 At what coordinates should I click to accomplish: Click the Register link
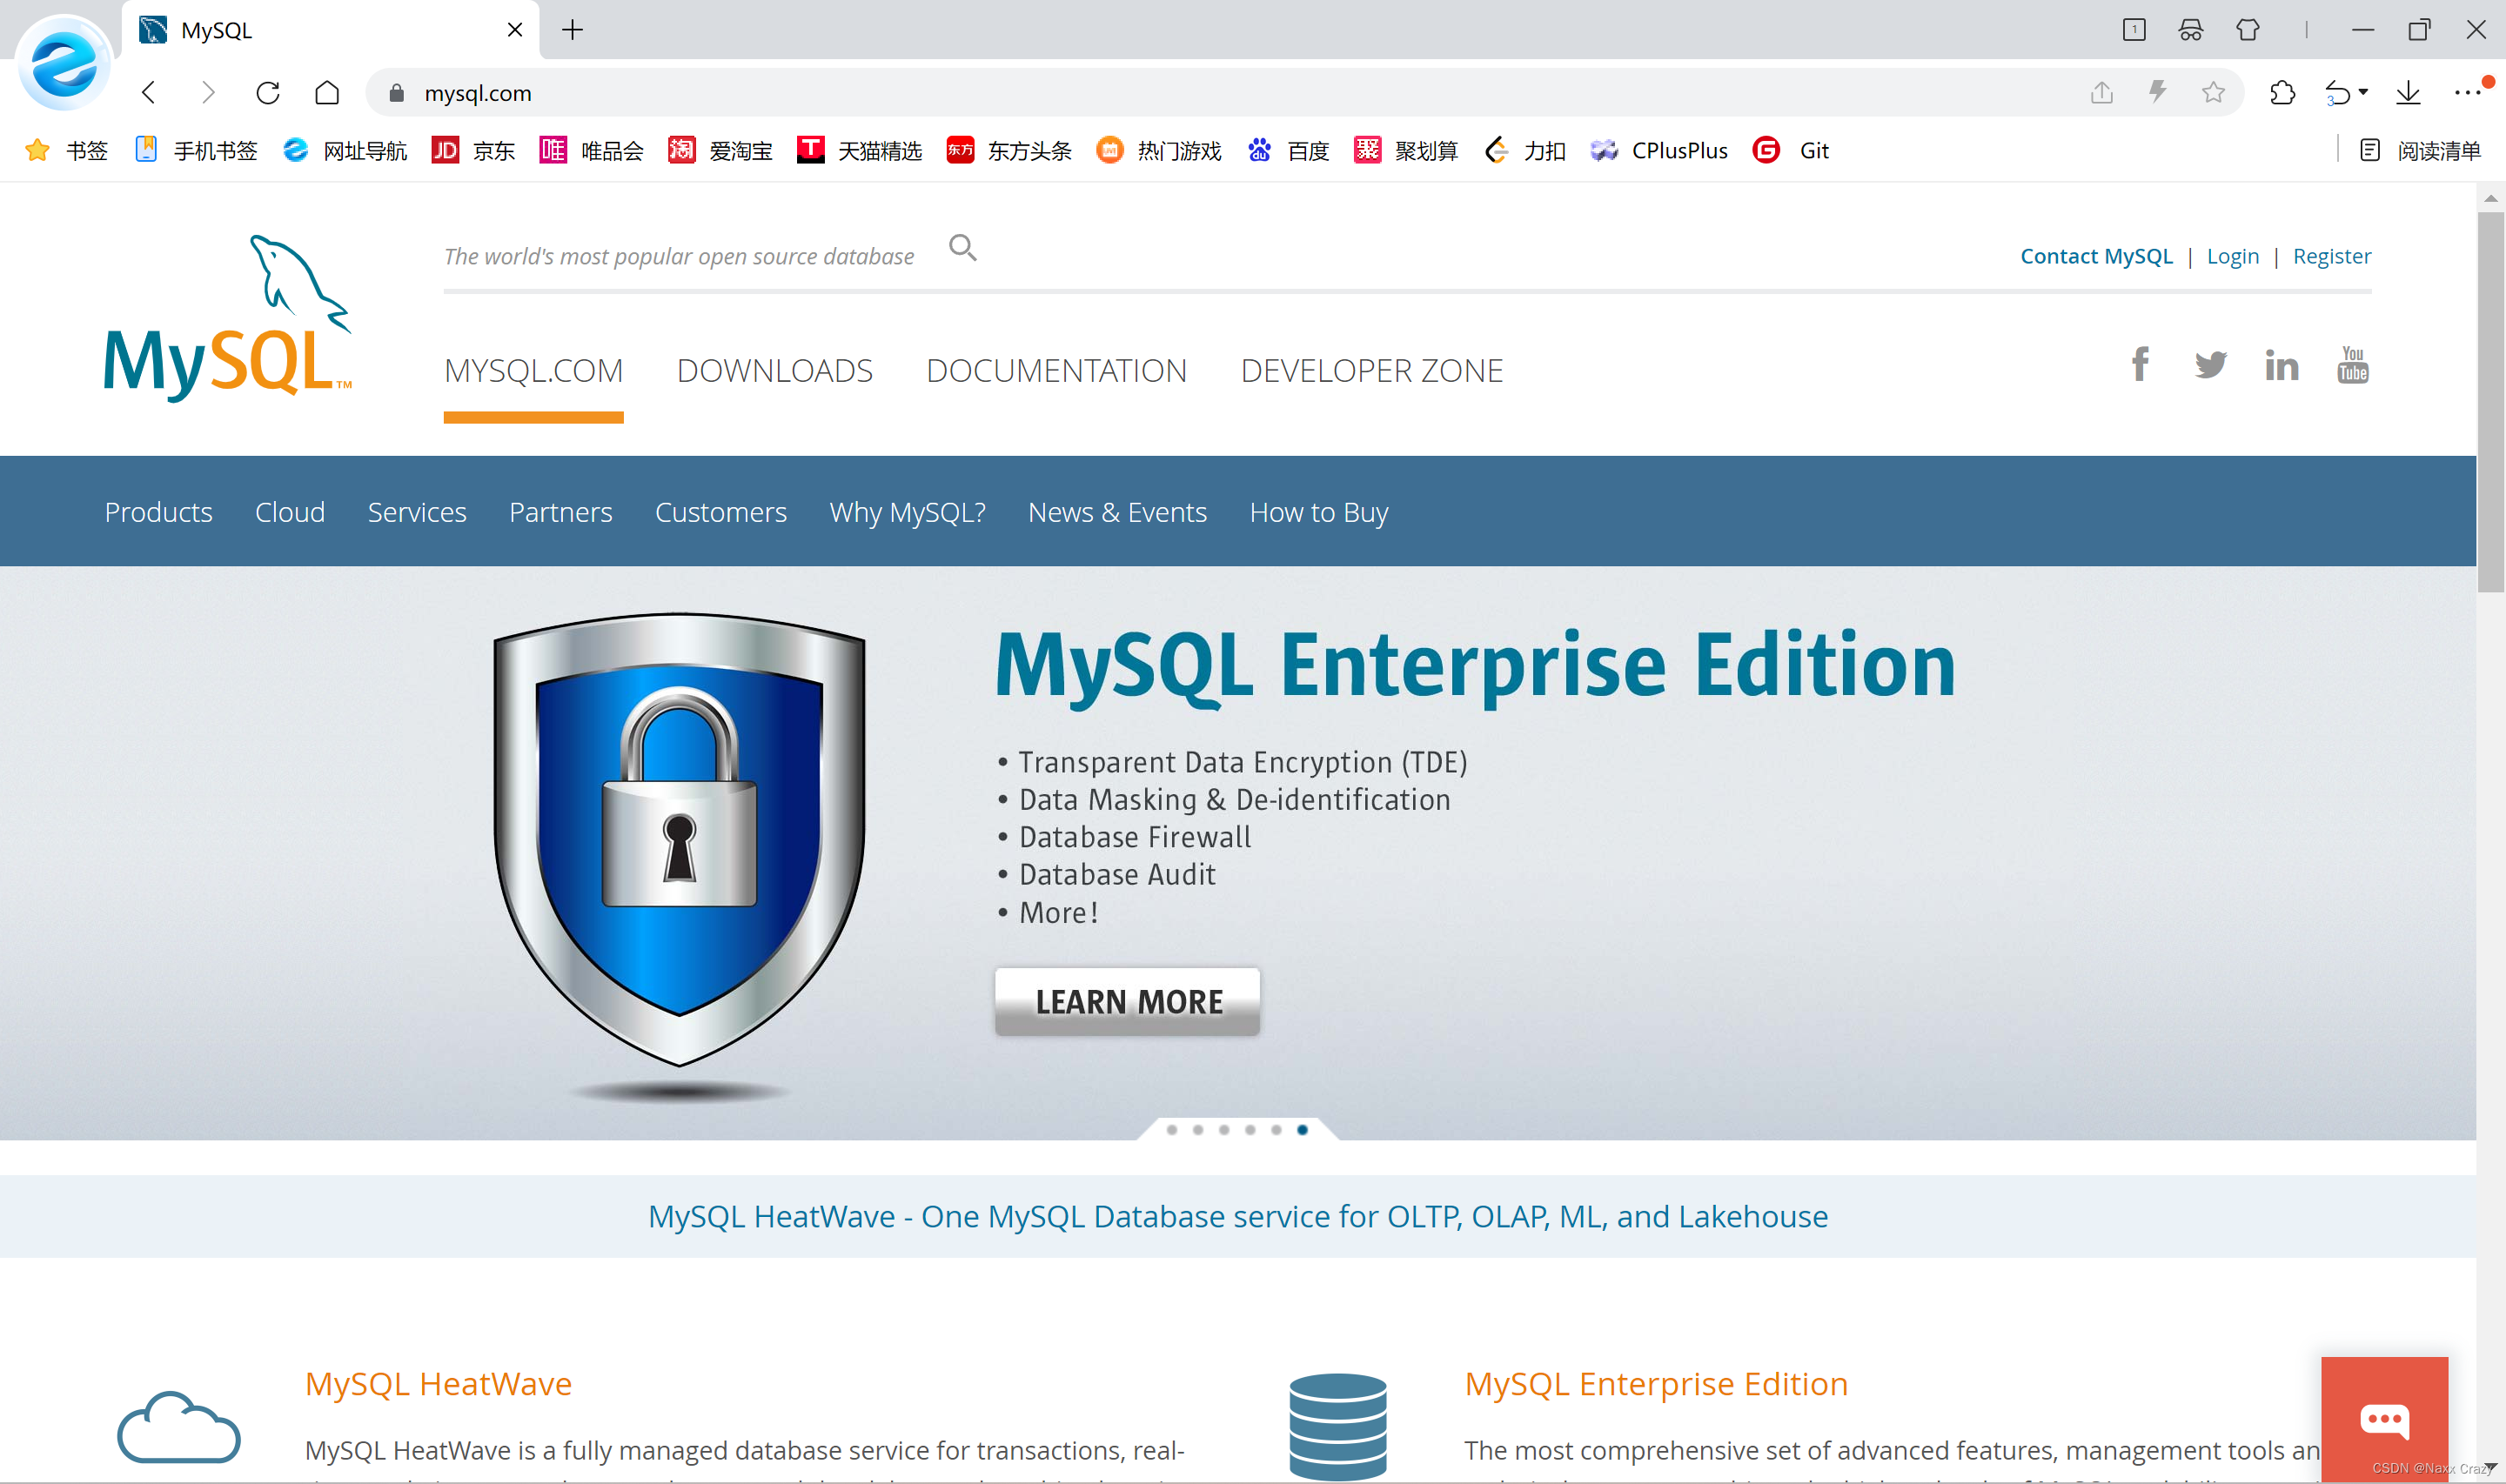coord(2331,256)
